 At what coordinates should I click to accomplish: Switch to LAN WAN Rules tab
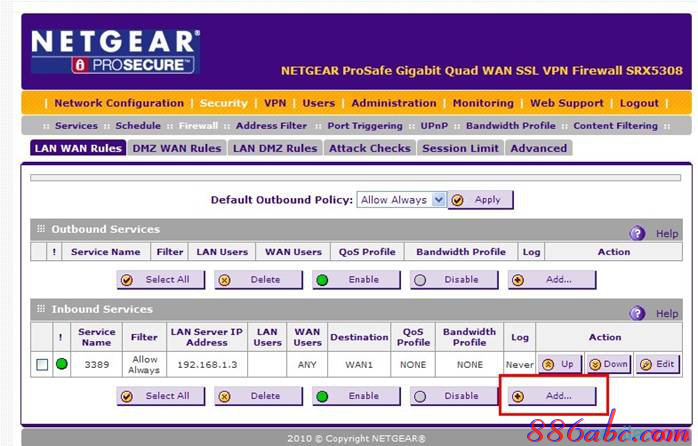click(x=78, y=148)
